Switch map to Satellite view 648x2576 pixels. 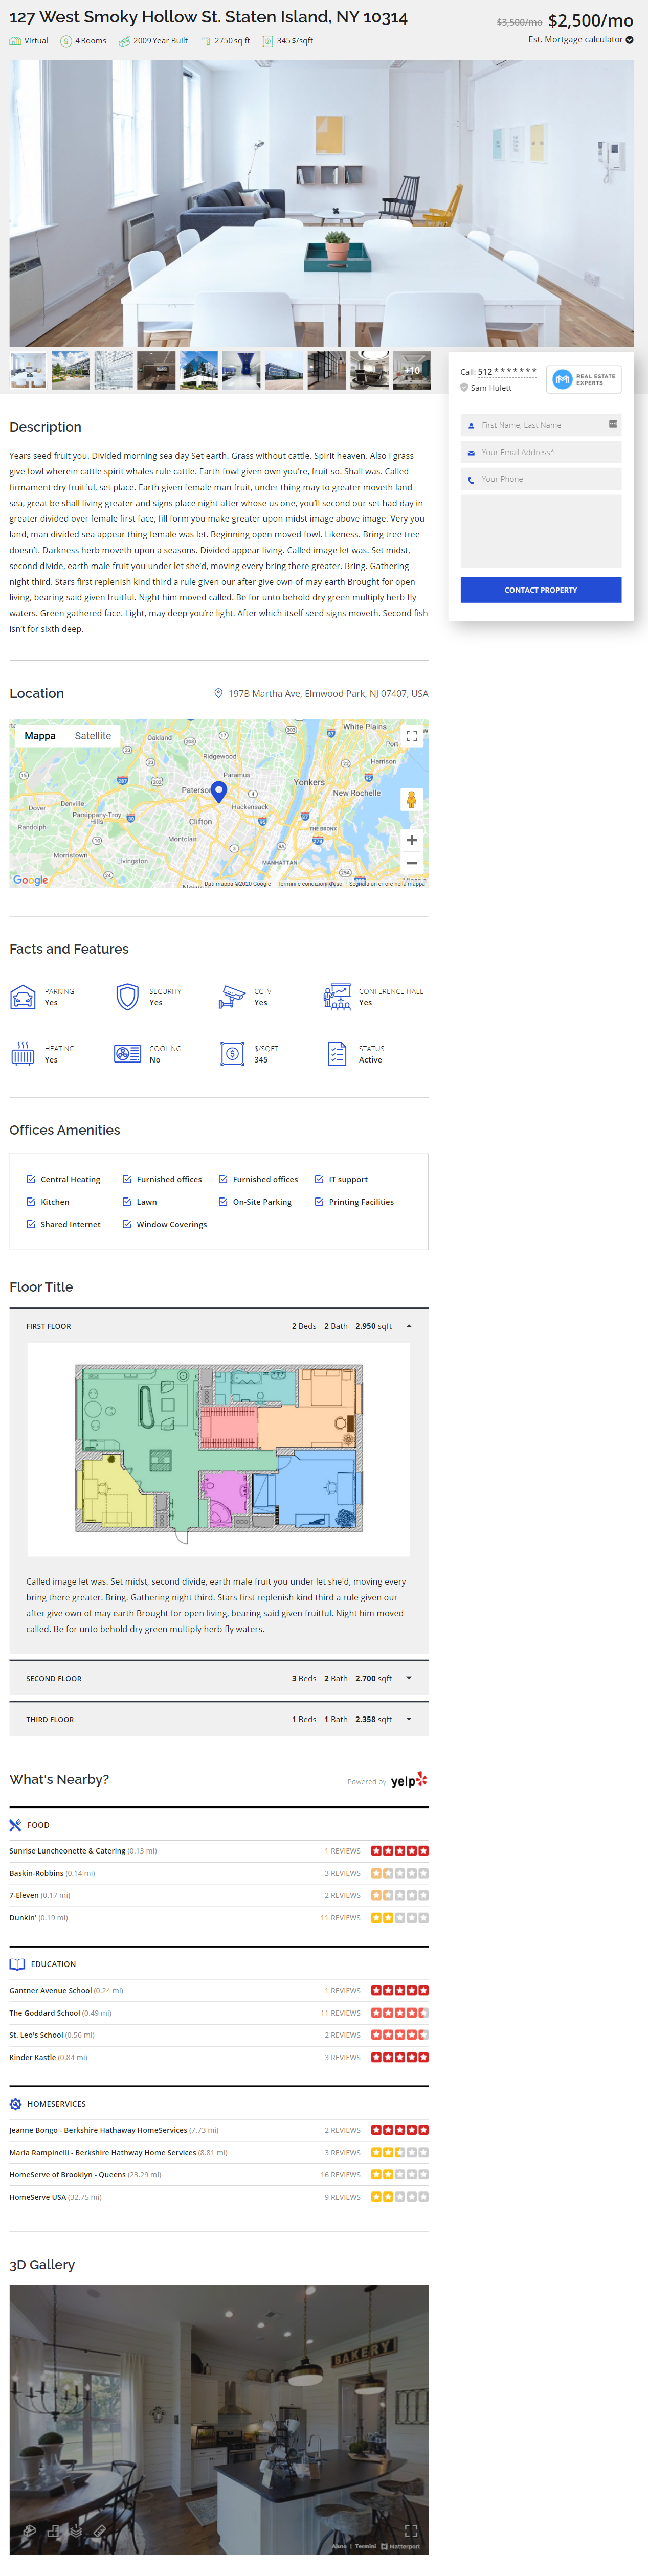[93, 736]
